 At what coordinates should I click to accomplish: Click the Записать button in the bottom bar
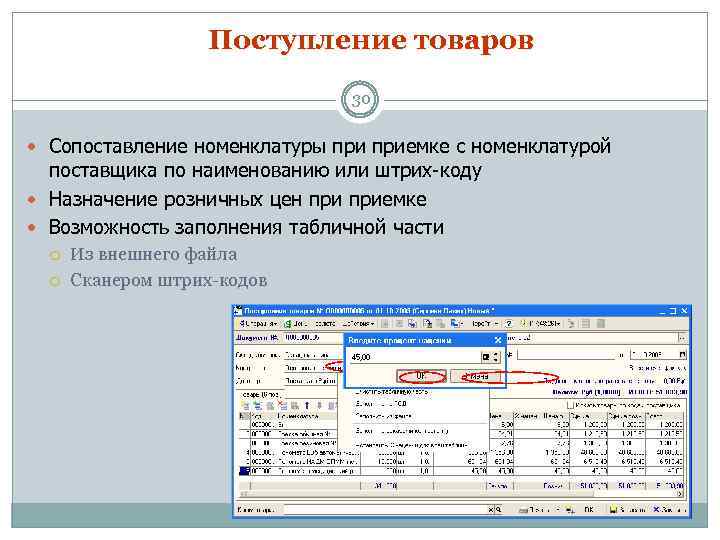tap(627, 510)
